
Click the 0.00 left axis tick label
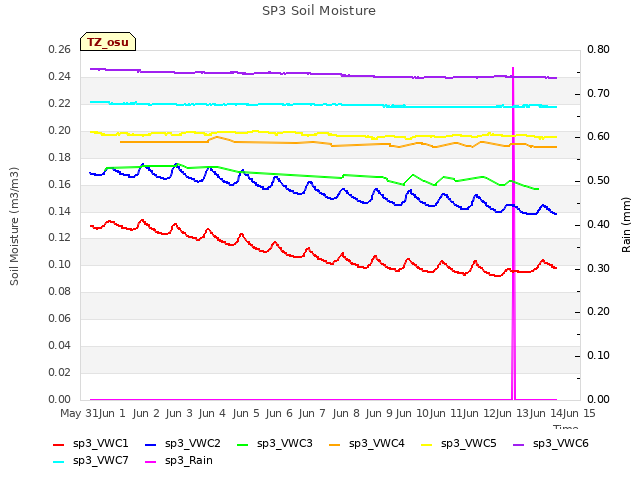tap(60, 399)
